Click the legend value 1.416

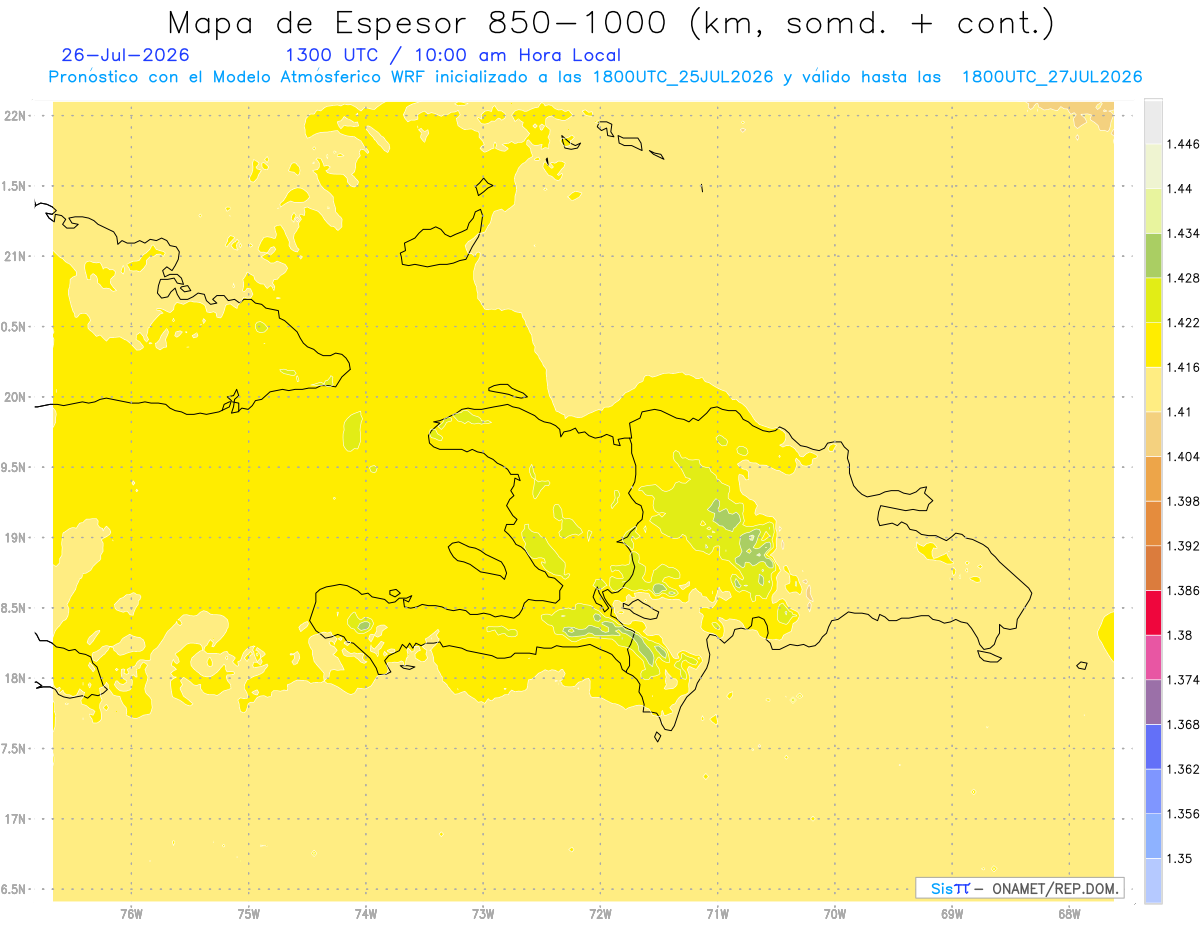tap(1183, 367)
